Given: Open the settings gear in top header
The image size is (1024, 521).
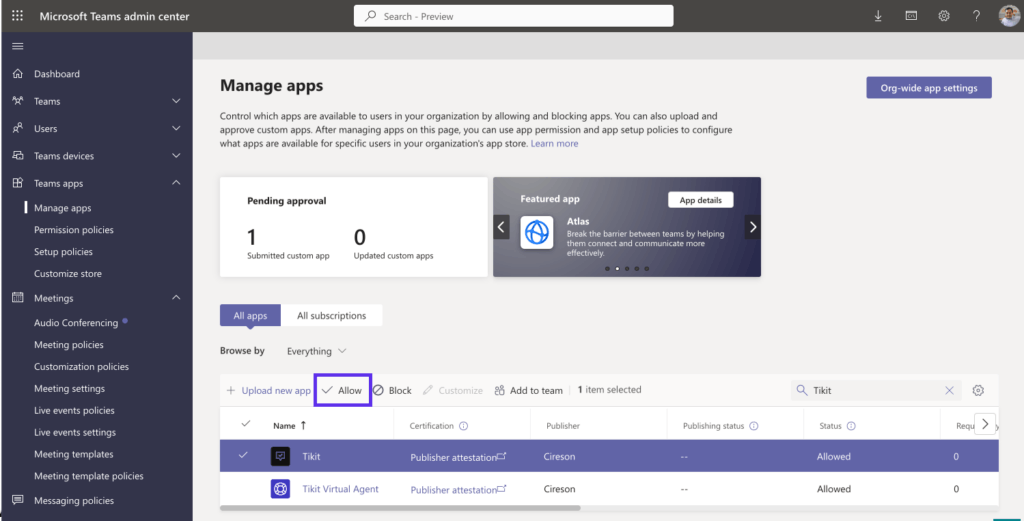Looking at the screenshot, I should tap(944, 16).
